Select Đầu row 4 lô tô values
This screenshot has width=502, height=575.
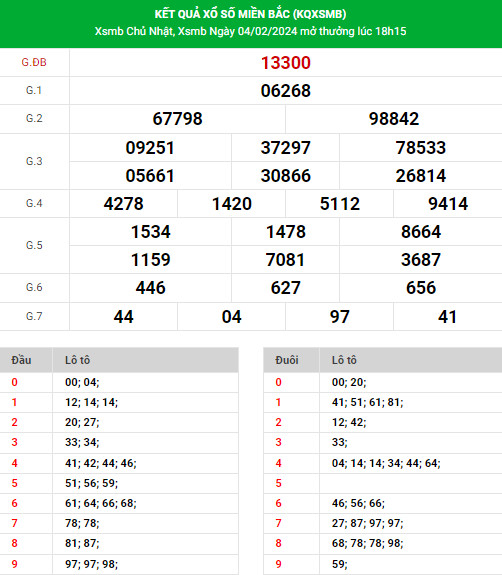point(101,463)
